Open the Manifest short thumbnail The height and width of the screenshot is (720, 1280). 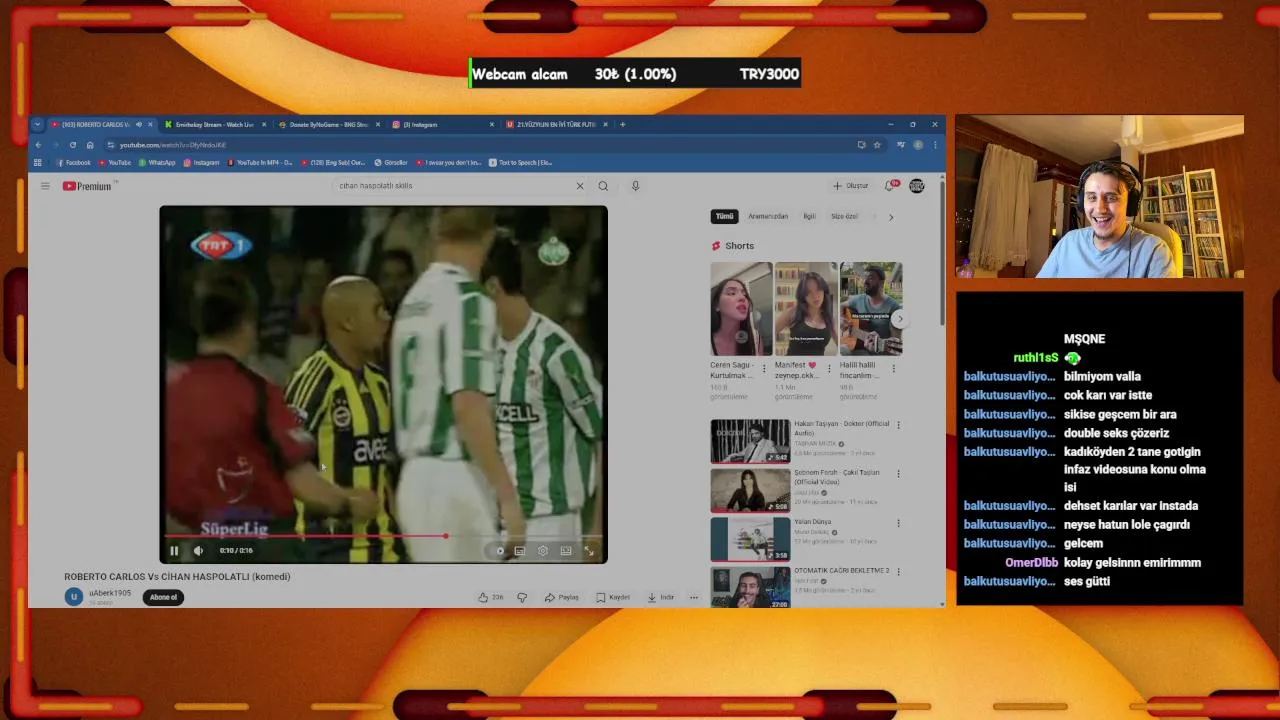pyautogui.click(x=806, y=309)
